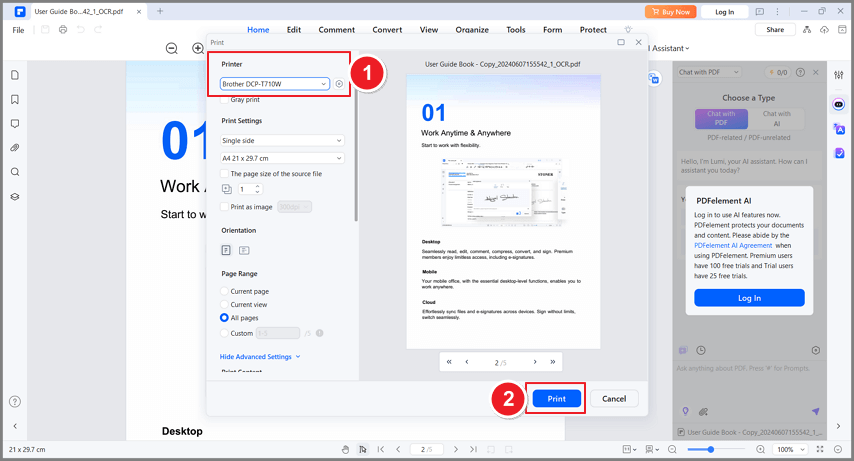The image size is (854, 461).
Task: Switch to the Convert tab
Action: (x=387, y=30)
